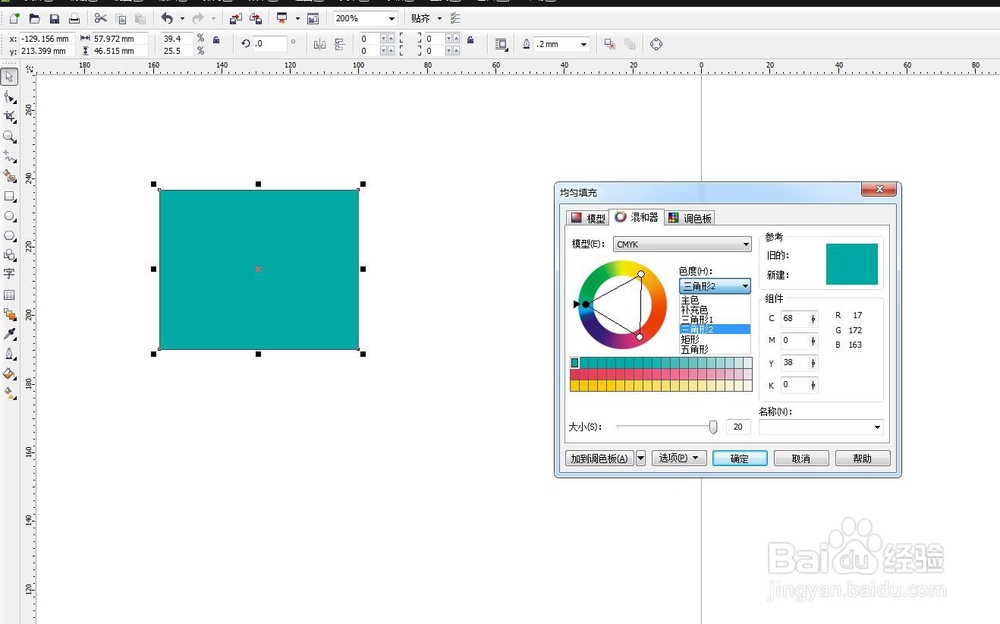1000x624 pixels.
Task: Click the wrap text icon in property bar
Action: point(501,44)
